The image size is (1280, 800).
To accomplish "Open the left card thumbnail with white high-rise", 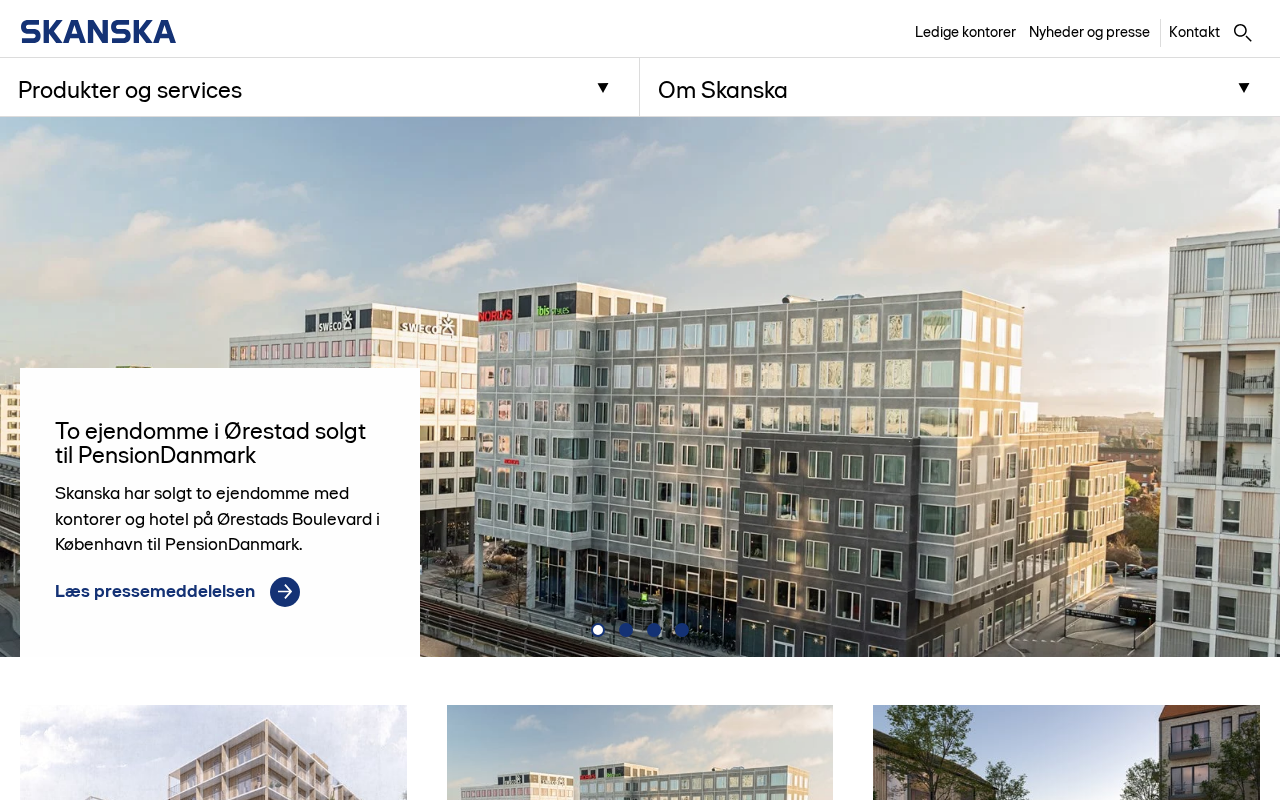I will [213, 752].
